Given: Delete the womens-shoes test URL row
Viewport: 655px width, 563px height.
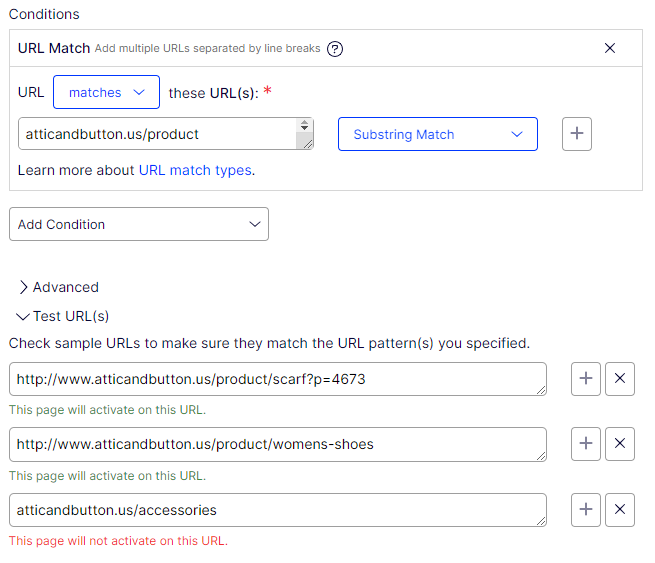Looking at the screenshot, I should click(620, 444).
